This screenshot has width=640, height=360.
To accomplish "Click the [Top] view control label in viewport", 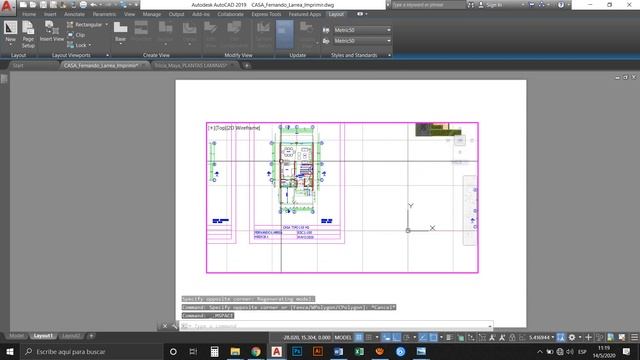I will coord(220,128).
